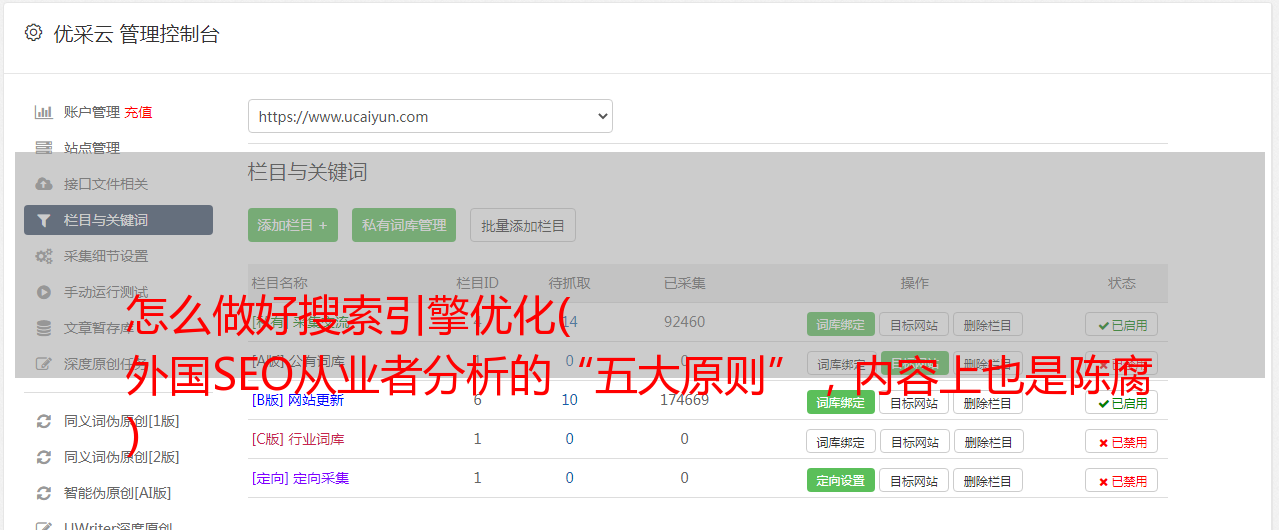The image size is (1279, 530).
Task: Click the cloud icon for 接口文件相关
Action: tap(43, 184)
